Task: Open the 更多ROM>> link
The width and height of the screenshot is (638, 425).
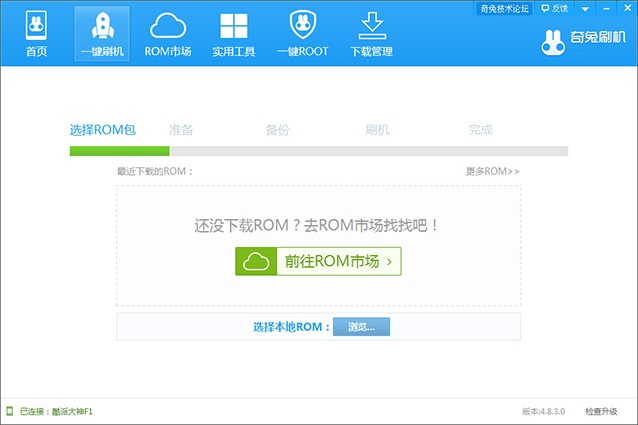Action: (x=492, y=171)
